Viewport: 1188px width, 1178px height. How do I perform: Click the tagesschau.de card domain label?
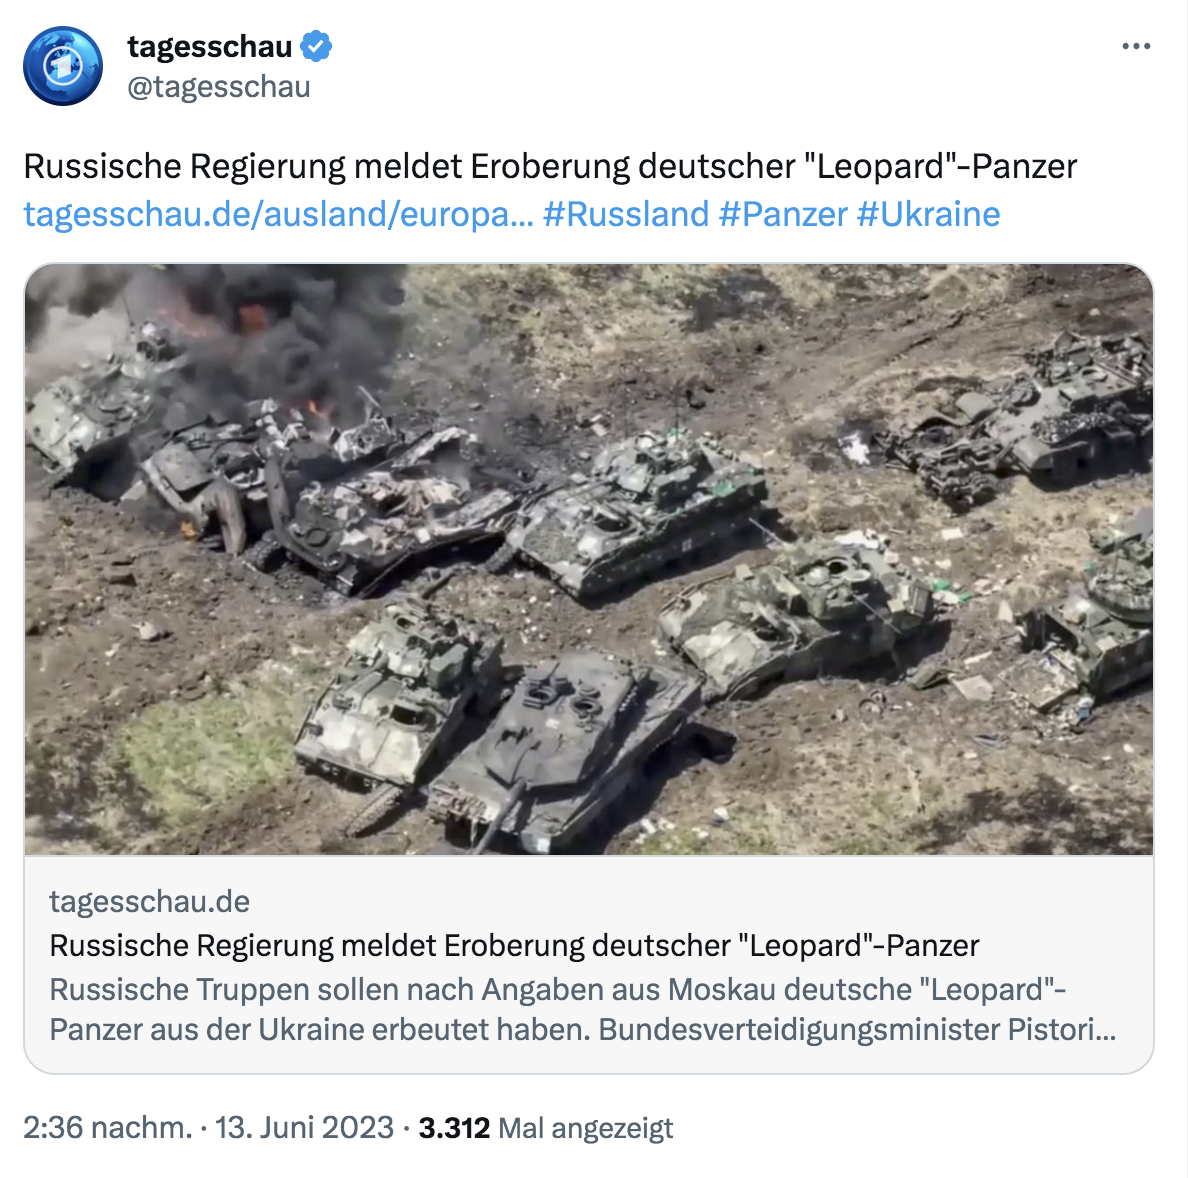coord(149,901)
